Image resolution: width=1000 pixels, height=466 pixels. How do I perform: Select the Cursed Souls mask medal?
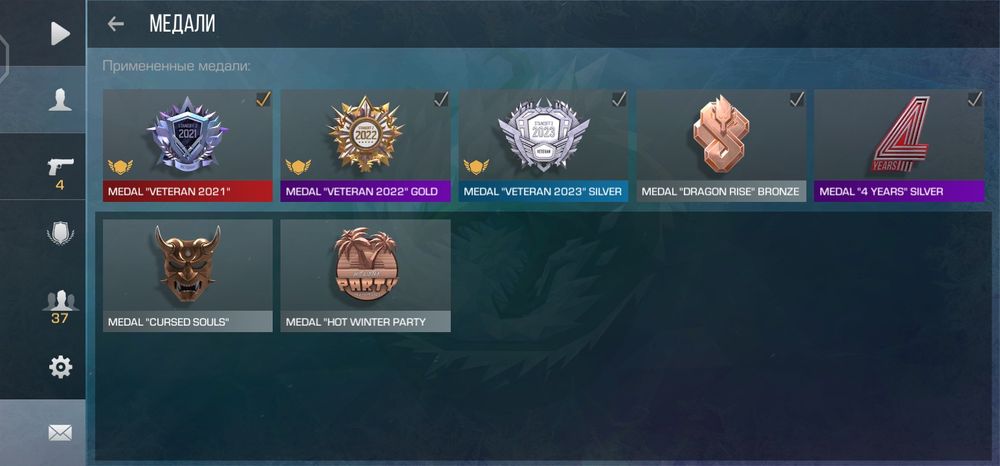coord(188,275)
